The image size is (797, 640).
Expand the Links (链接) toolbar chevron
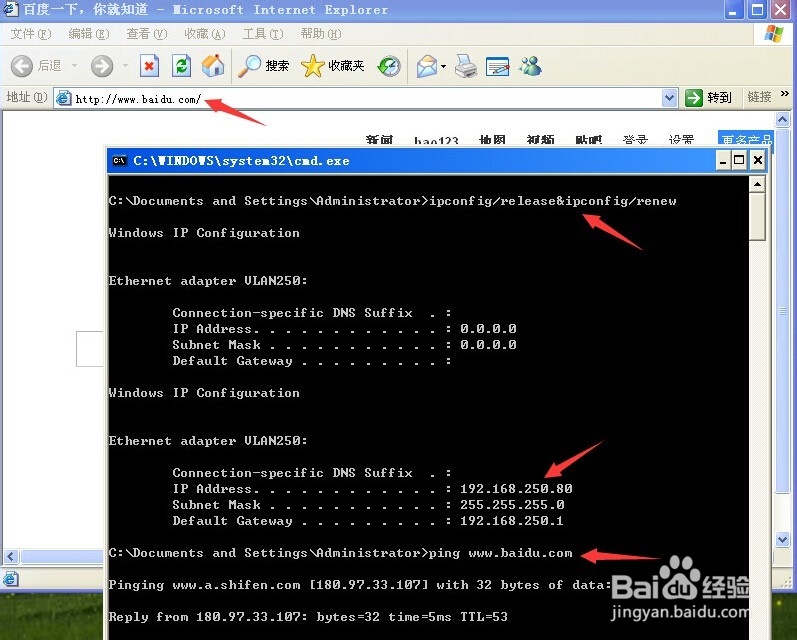pyautogui.click(x=785, y=94)
